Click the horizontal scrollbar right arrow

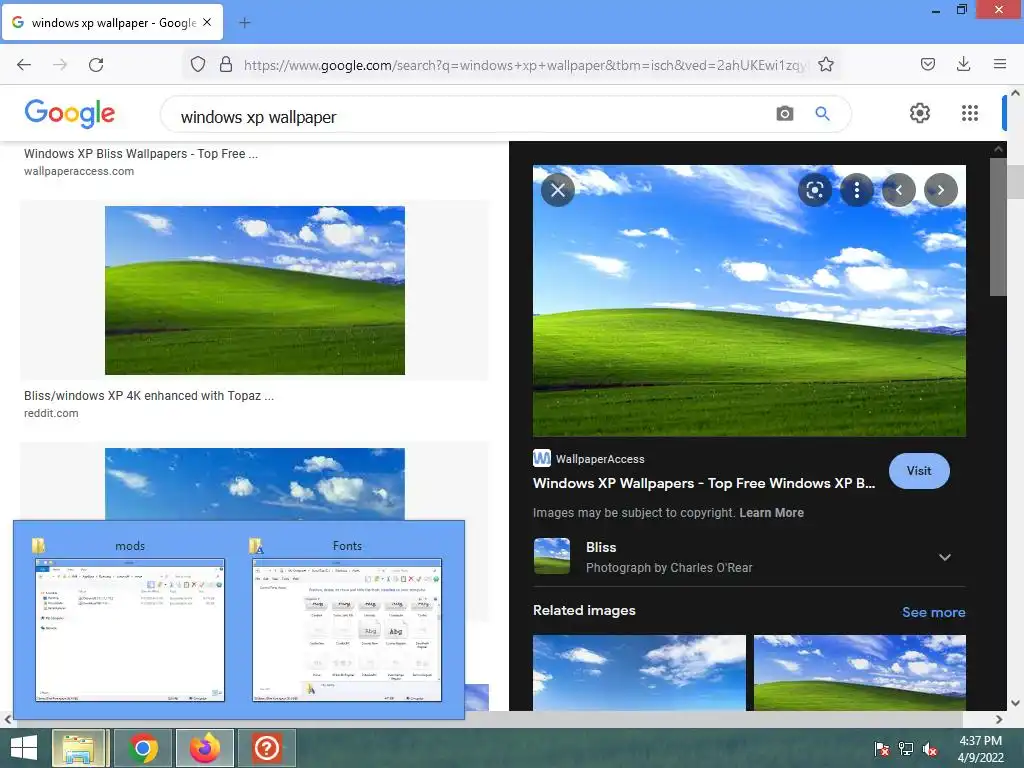(x=999, y=719)
